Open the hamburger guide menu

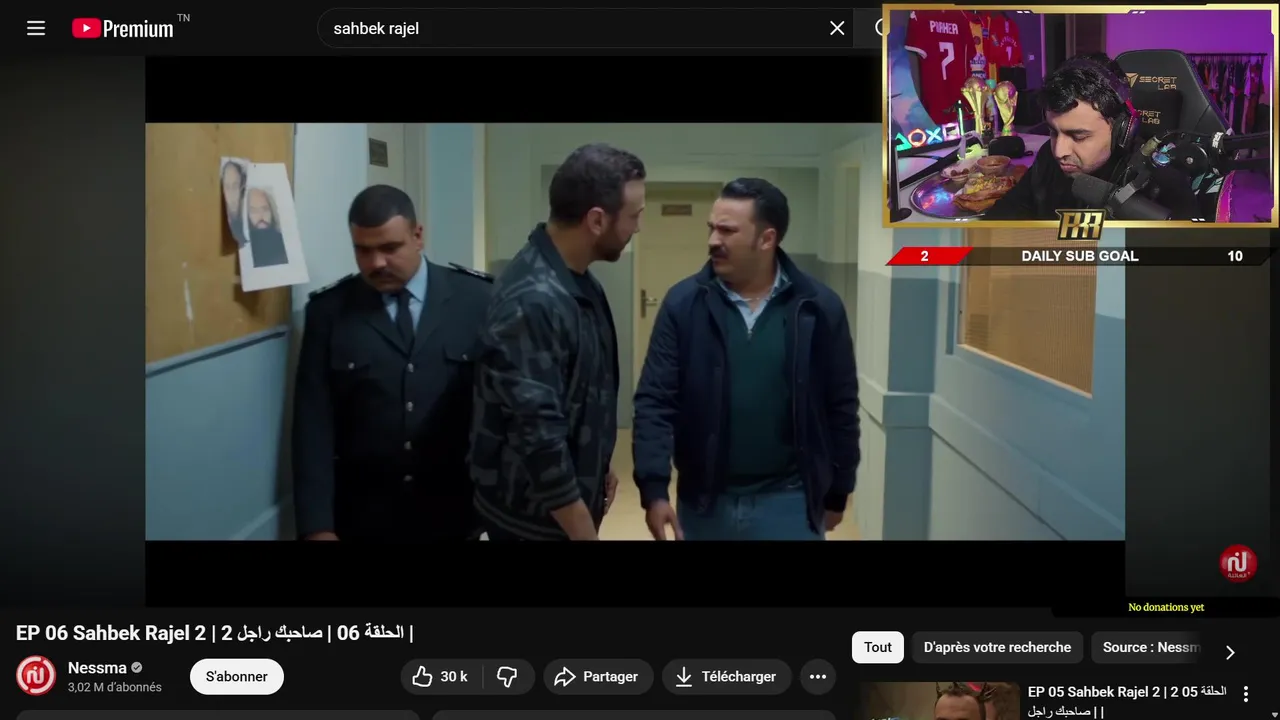pyautogui.click(x=36, y=28)
